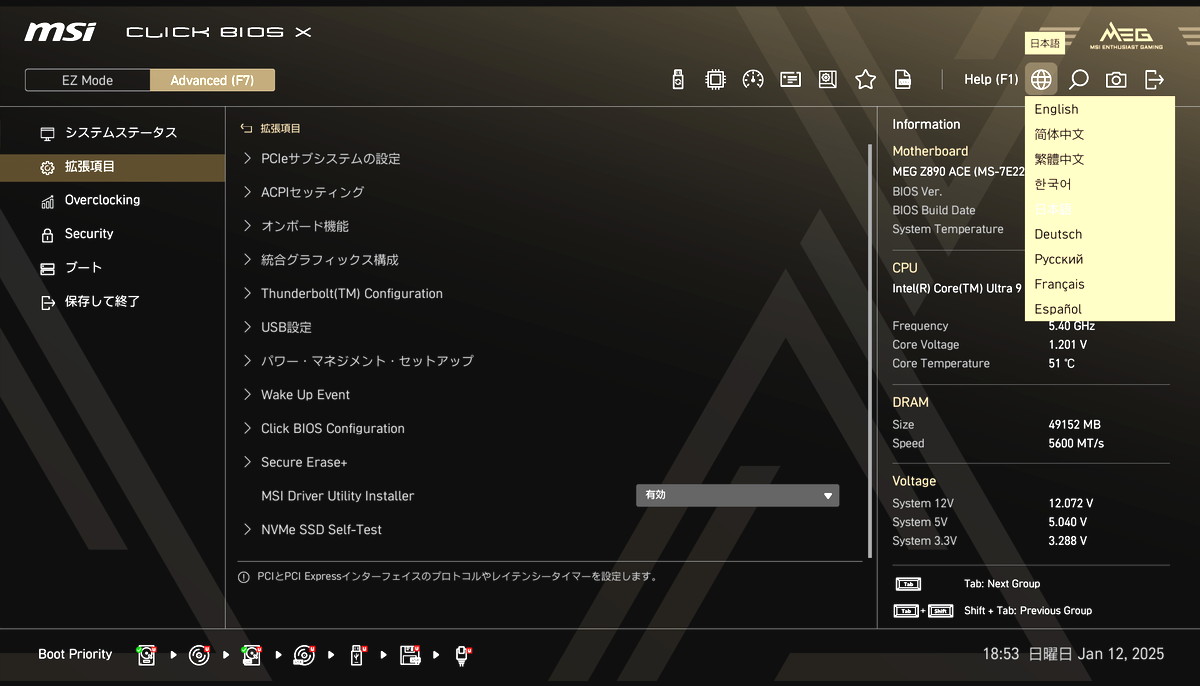Click the settings list vertical scrollbar
The width and height of the screenshot is (1200, 686).
click(x=870, y=350)
